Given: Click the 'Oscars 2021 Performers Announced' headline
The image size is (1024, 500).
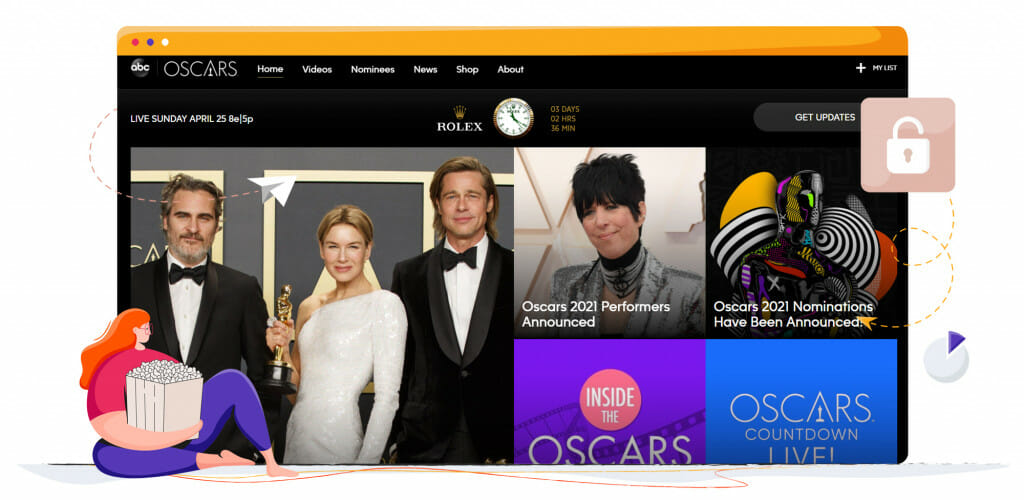Looking at the screenshot, I should coord(596,314).
